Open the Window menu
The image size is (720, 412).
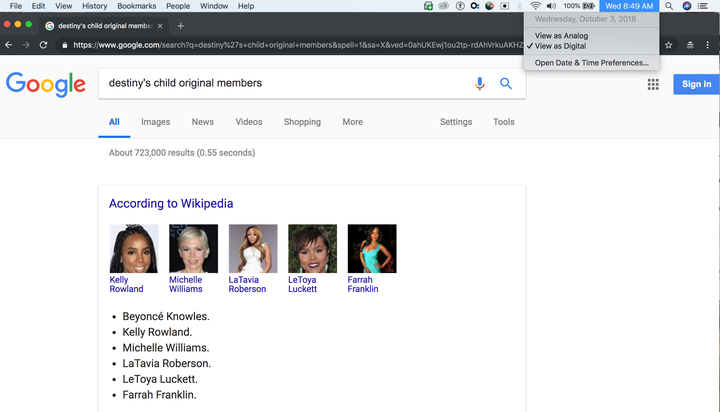pos(214,6)
